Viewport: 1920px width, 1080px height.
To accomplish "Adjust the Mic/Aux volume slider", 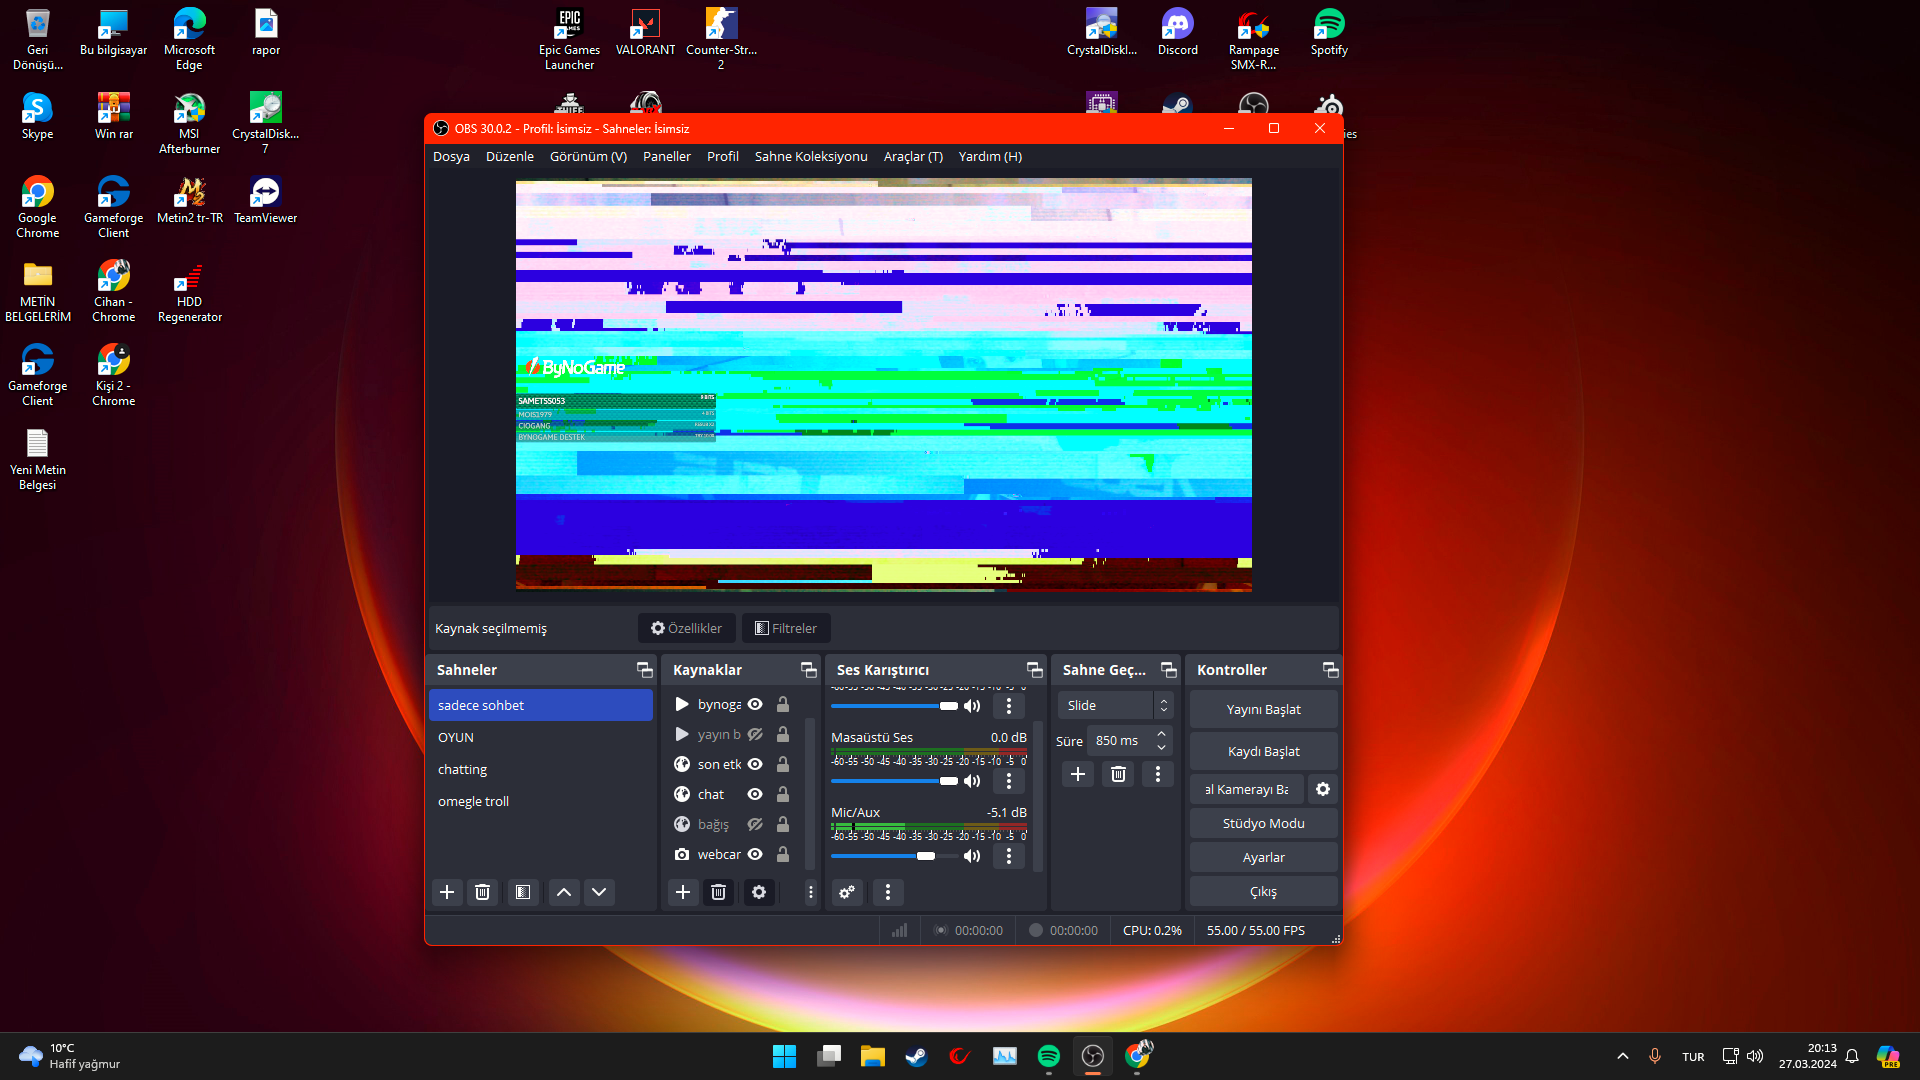I will coord(926,856).
